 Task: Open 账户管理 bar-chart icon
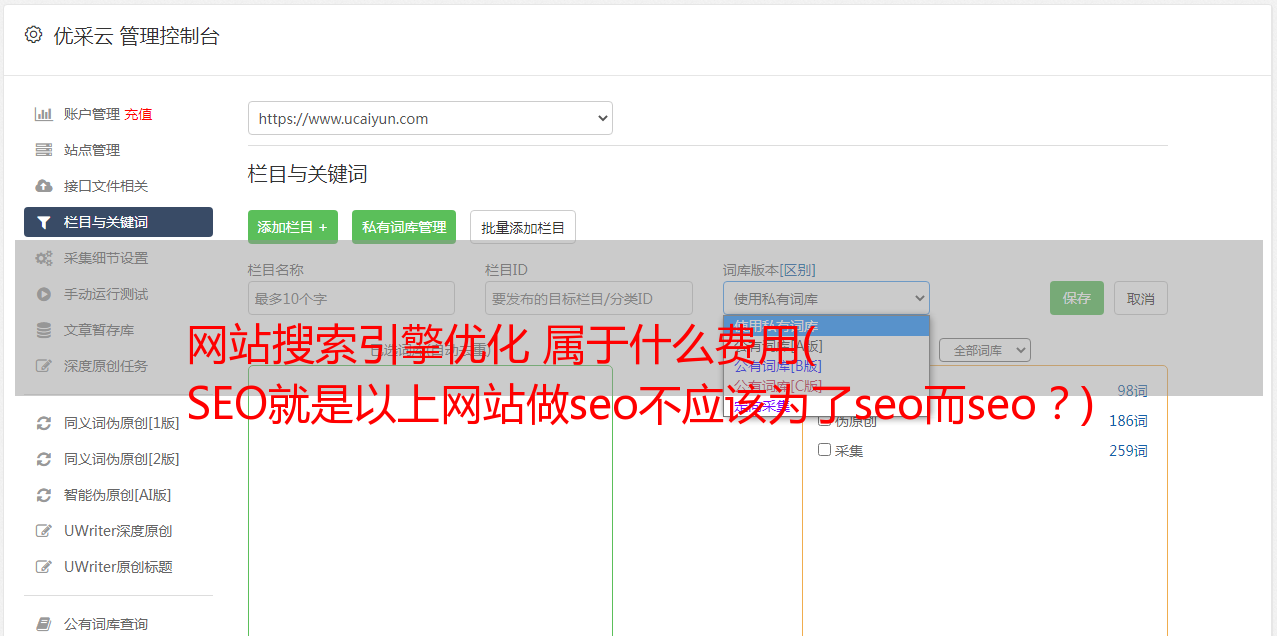tap(44, 114)
